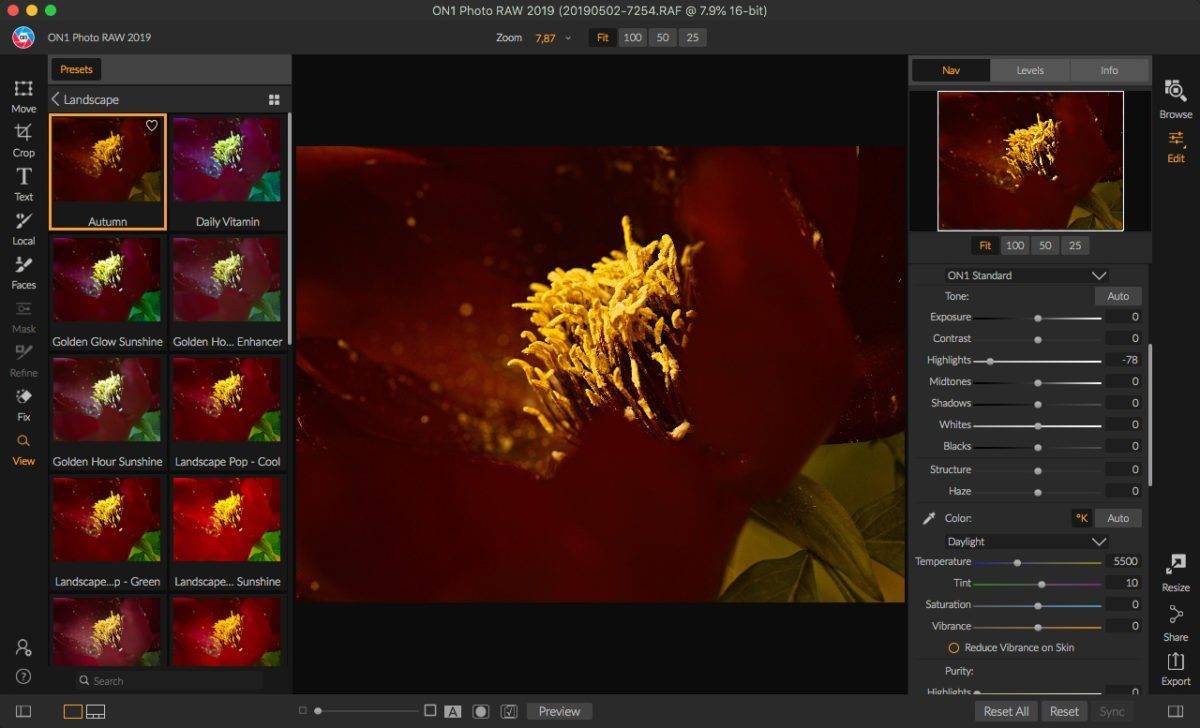Expand the Daylight white balance dropdown

1027,541
